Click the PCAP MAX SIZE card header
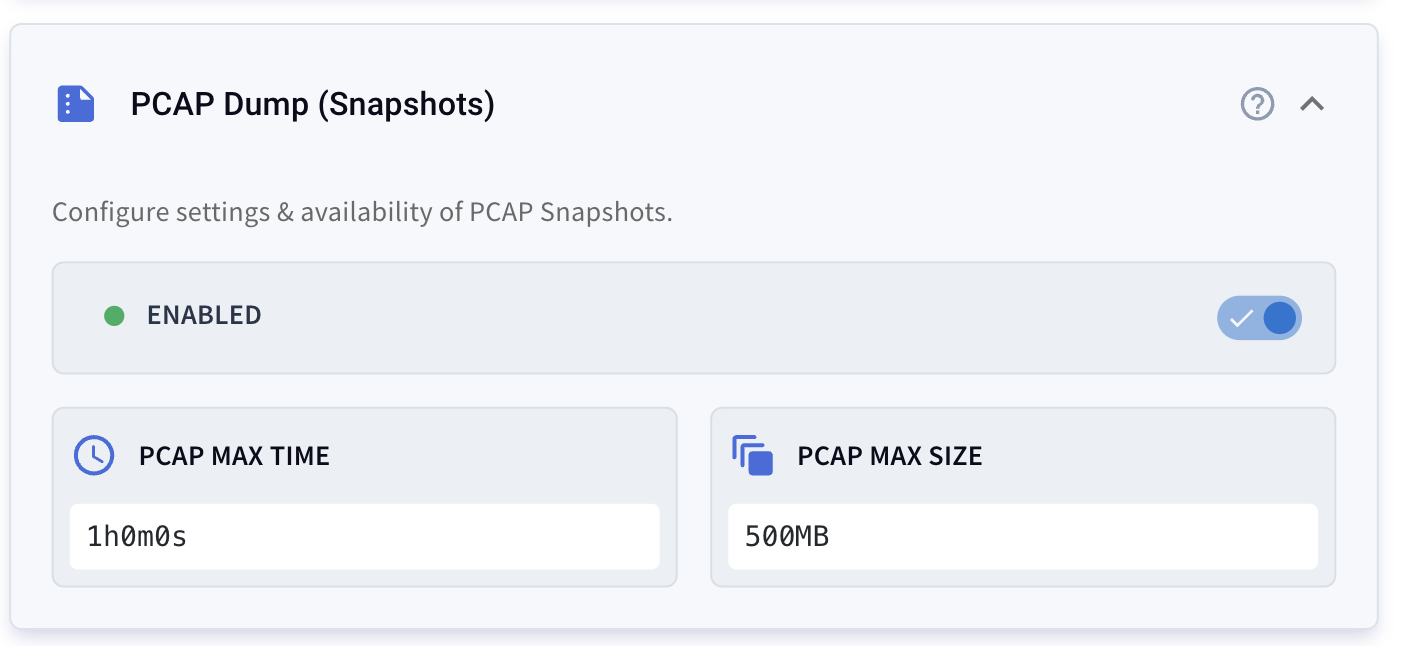The image size is (1406, 646). [887, 455]
